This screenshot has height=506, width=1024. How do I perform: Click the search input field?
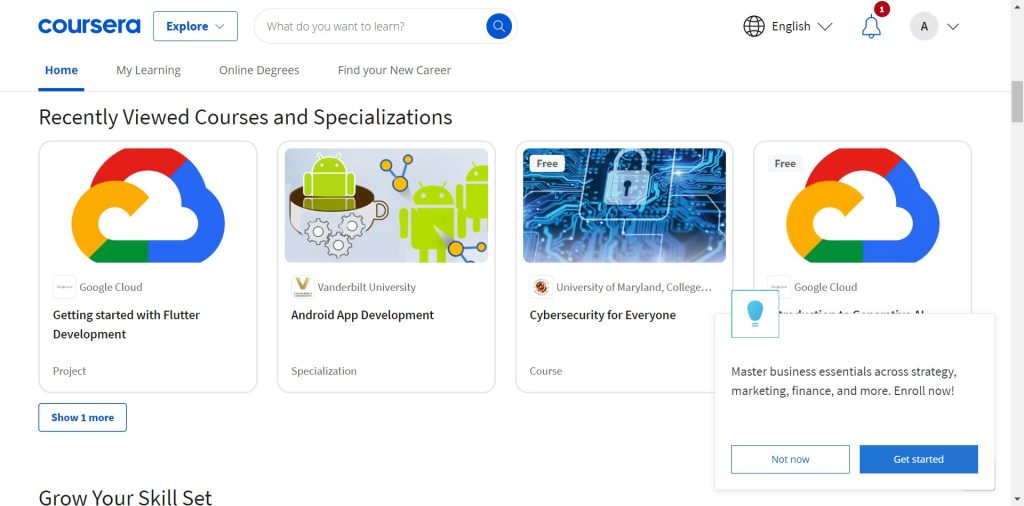[370, 26]
